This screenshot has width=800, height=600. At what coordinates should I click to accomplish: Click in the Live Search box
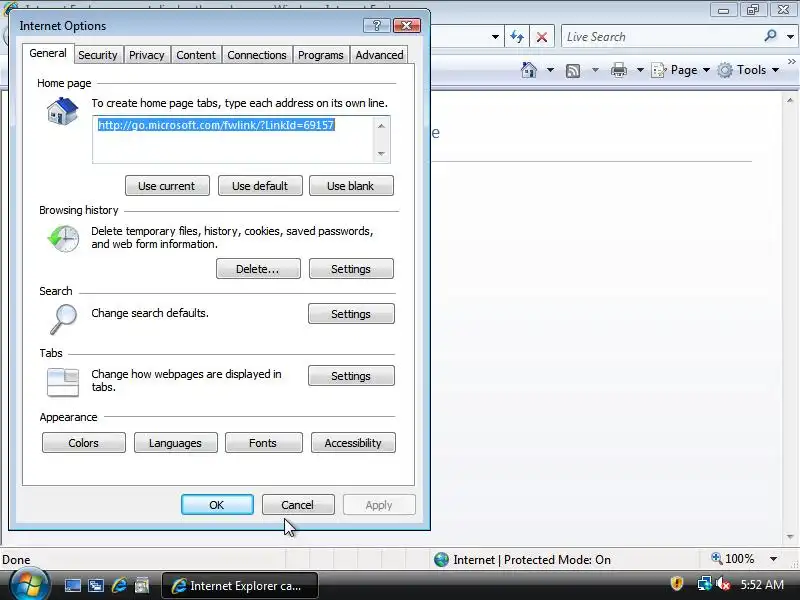pyautogui.click(x=661, y=37)
